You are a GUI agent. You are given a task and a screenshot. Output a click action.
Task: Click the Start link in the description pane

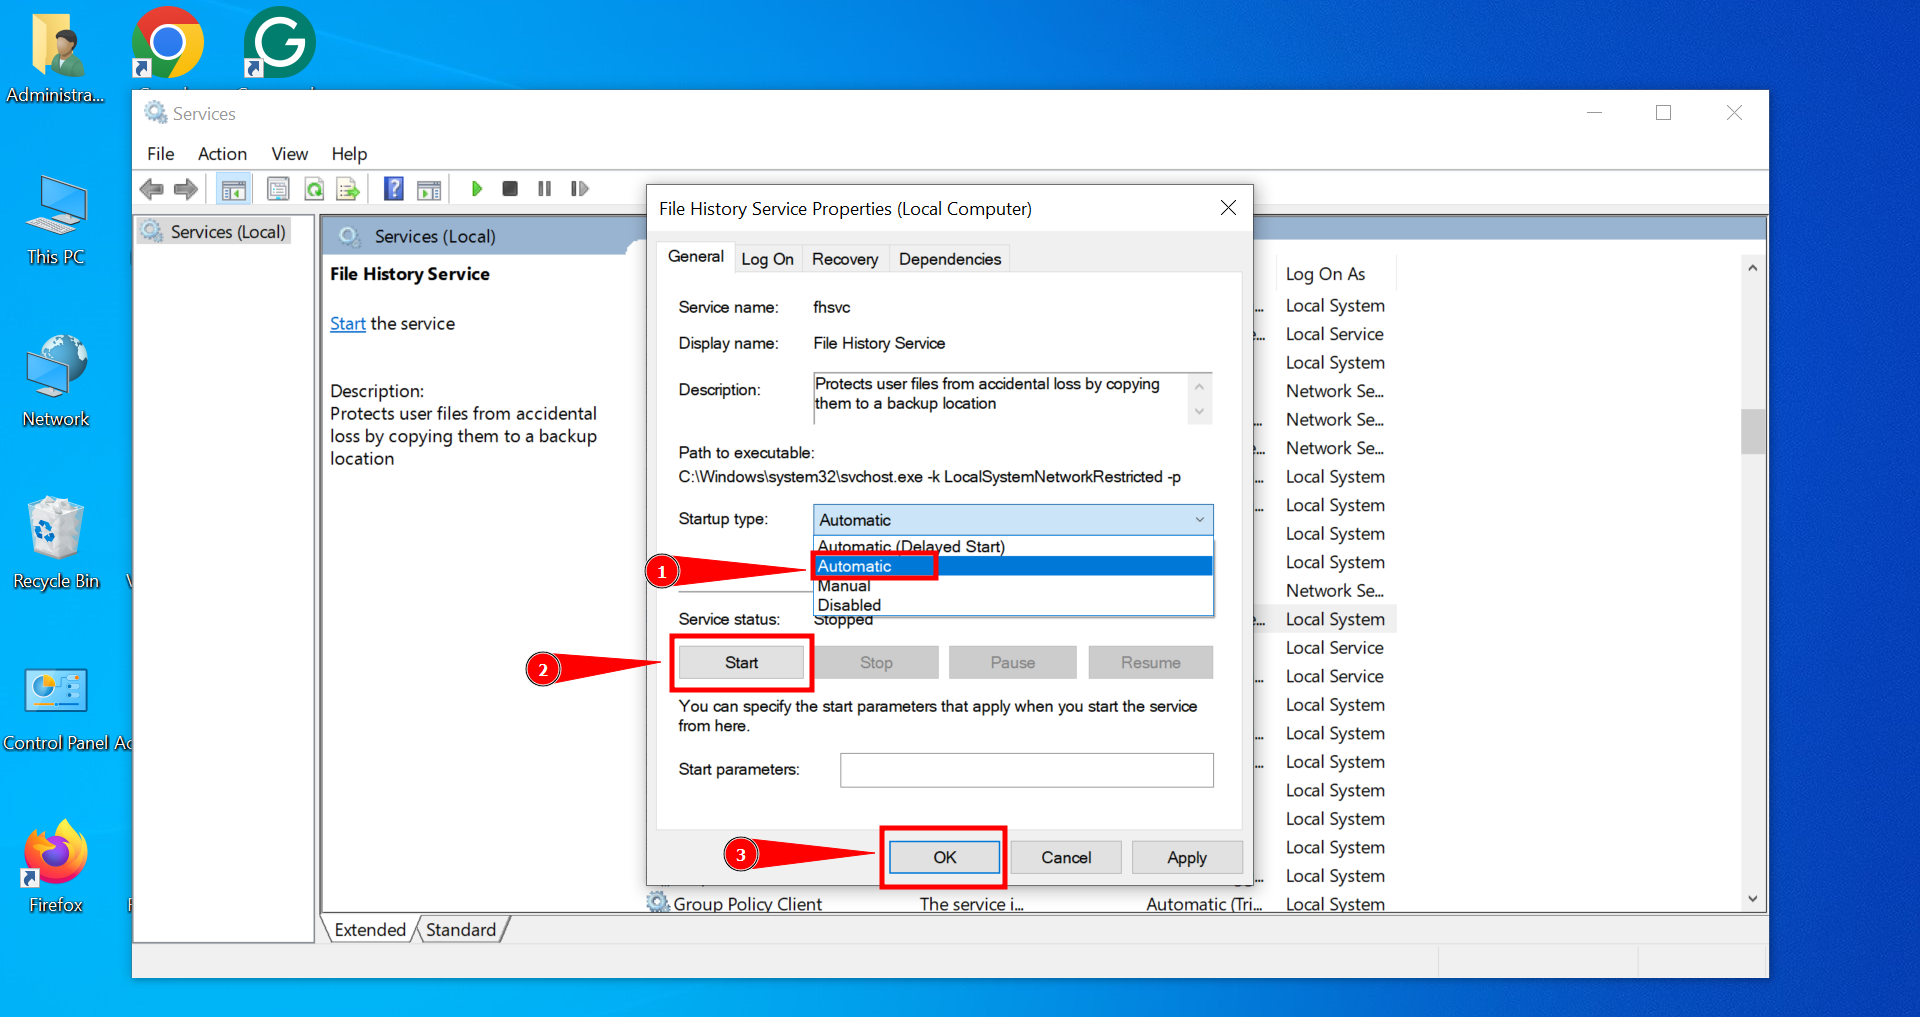[348, 324]
